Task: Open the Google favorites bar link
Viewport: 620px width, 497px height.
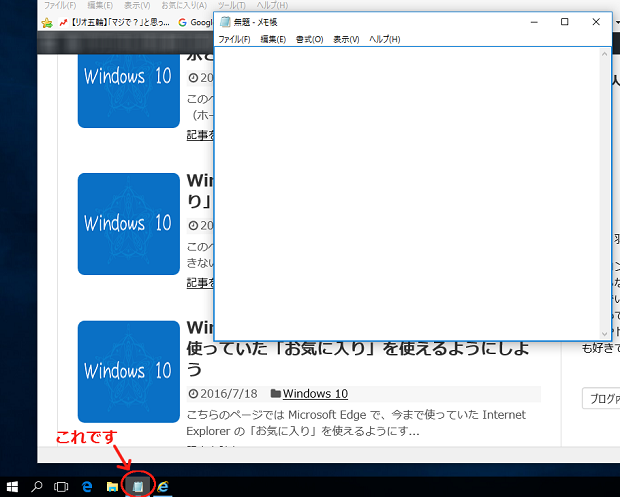Action: click(x=195, y=23)
